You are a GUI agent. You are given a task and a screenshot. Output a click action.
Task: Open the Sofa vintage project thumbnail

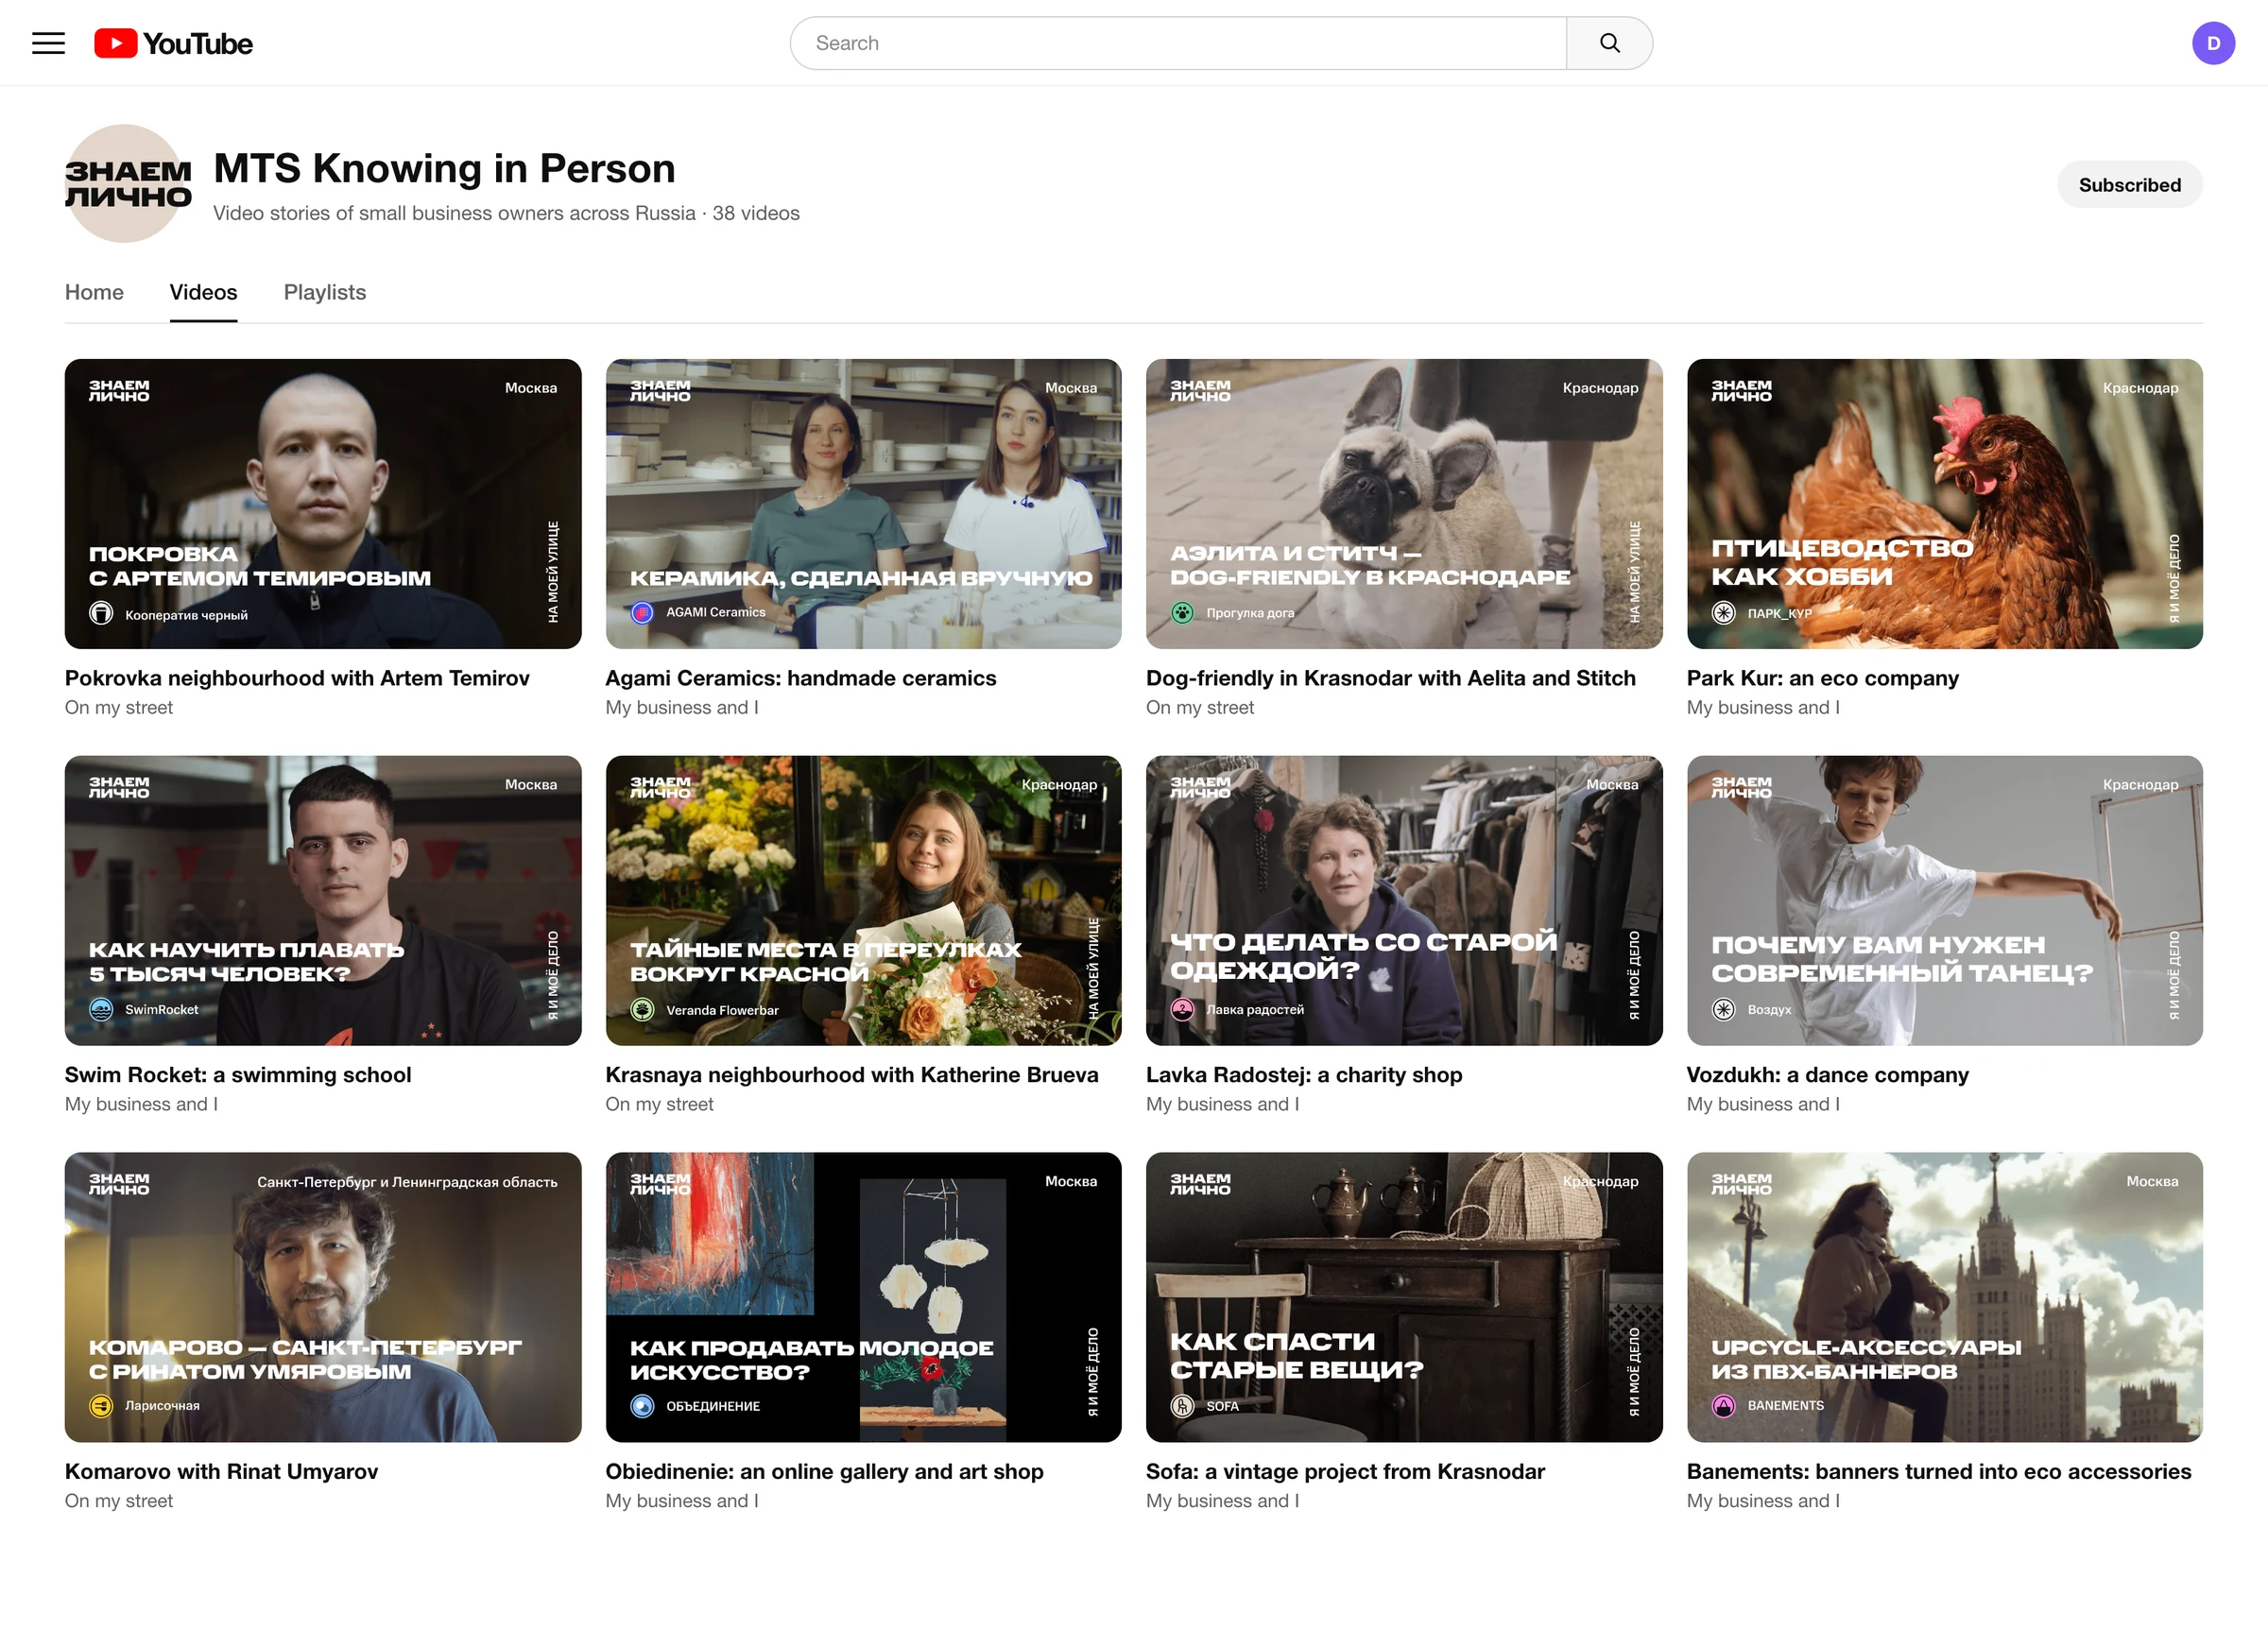pyautogui.click(x=1404, y=1297)
